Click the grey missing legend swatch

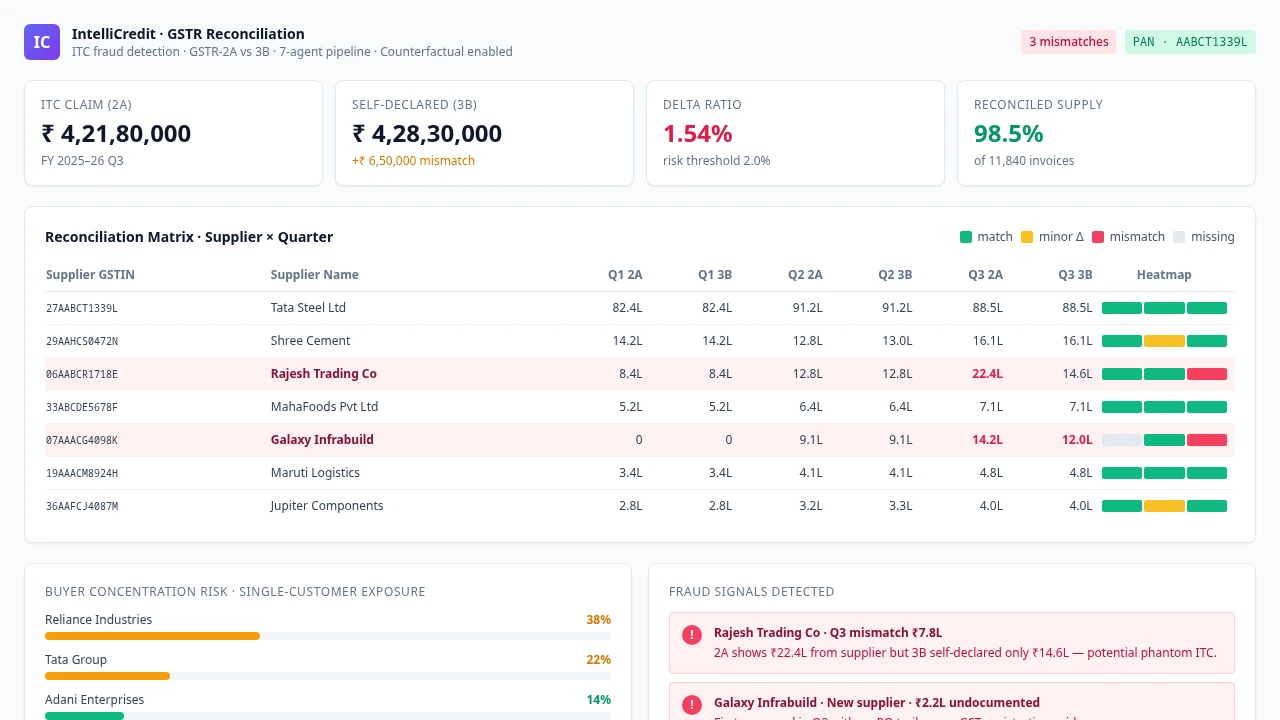click(x=1179, y=237)
